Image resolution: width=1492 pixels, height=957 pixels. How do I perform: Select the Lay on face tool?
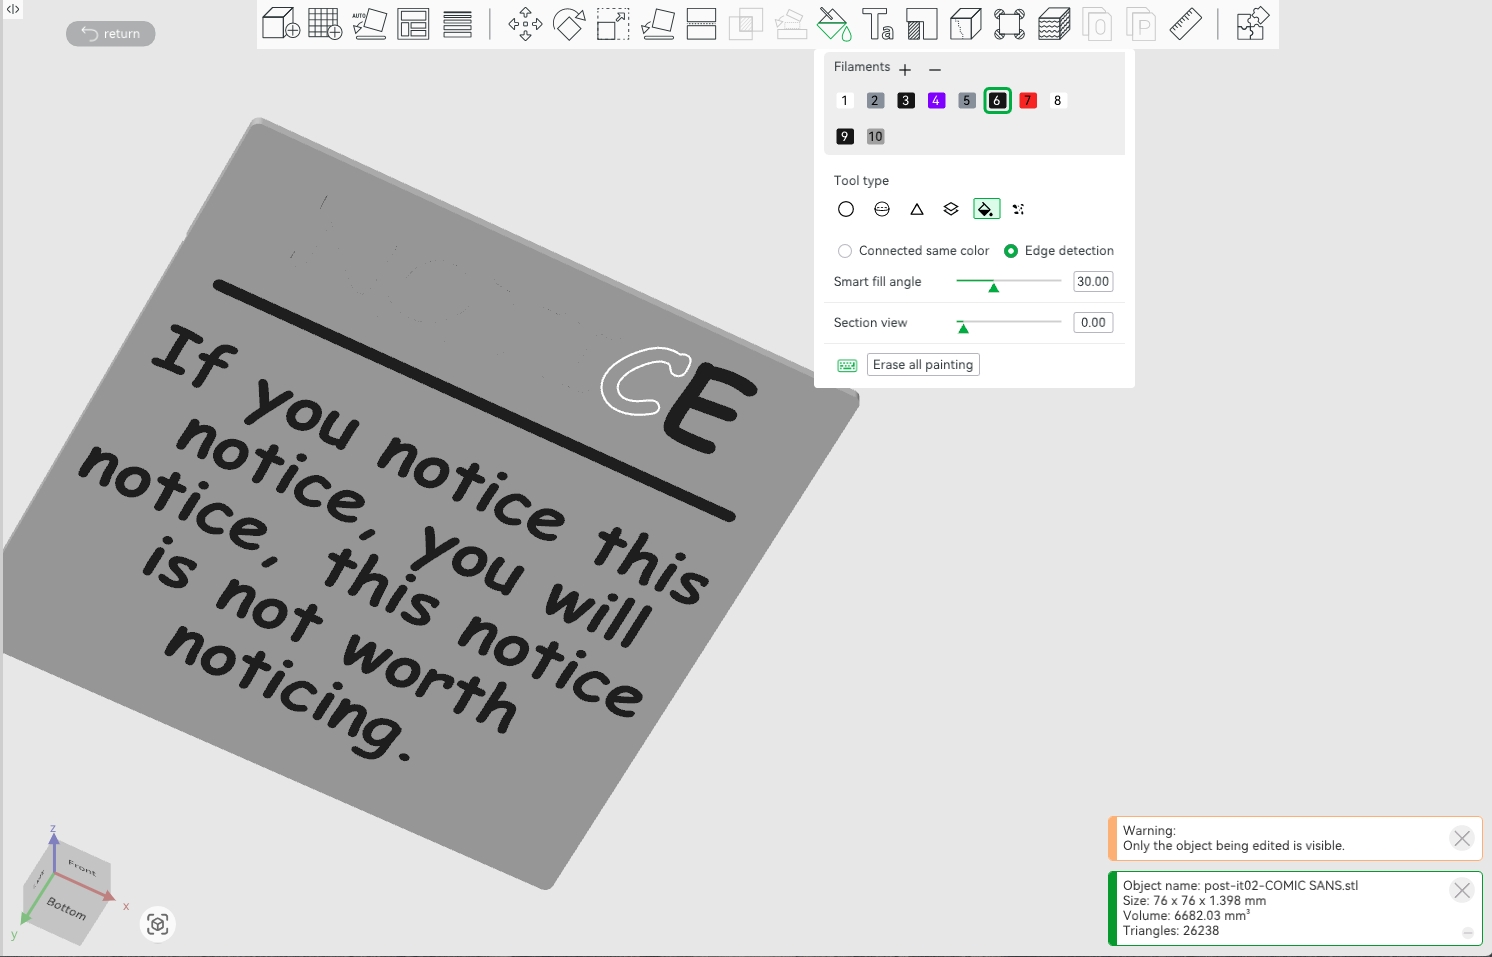[657, 23]
